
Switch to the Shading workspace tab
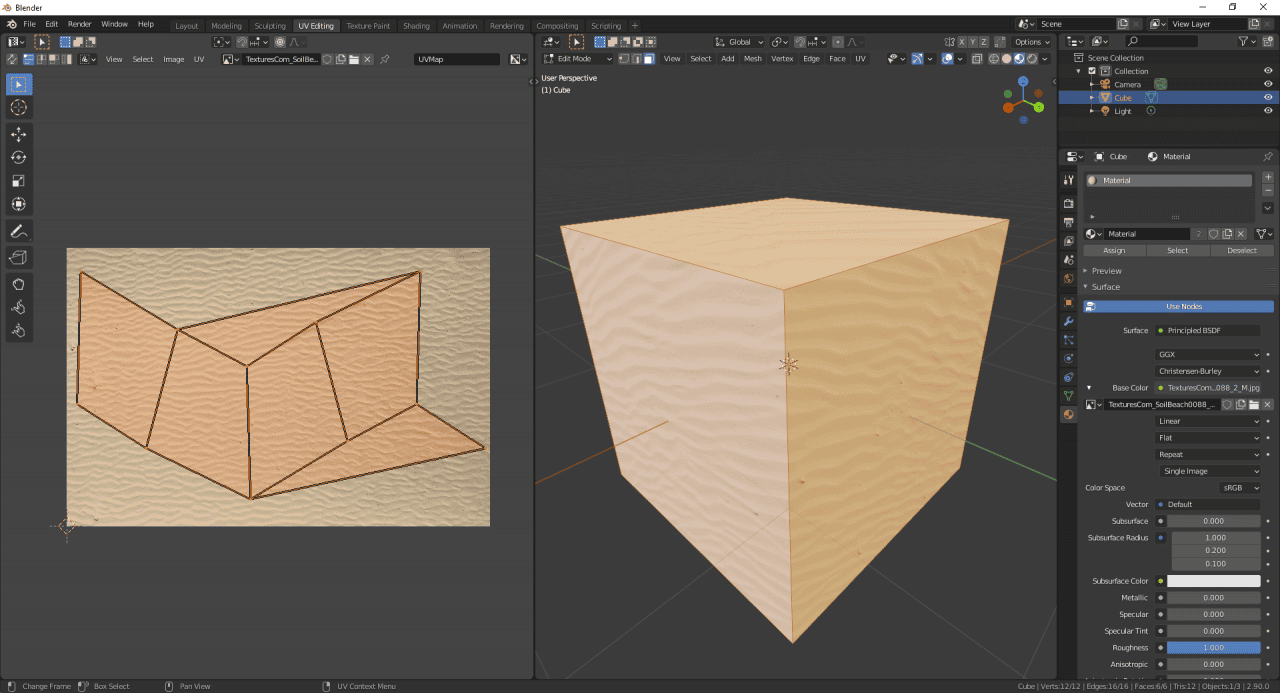416,26
